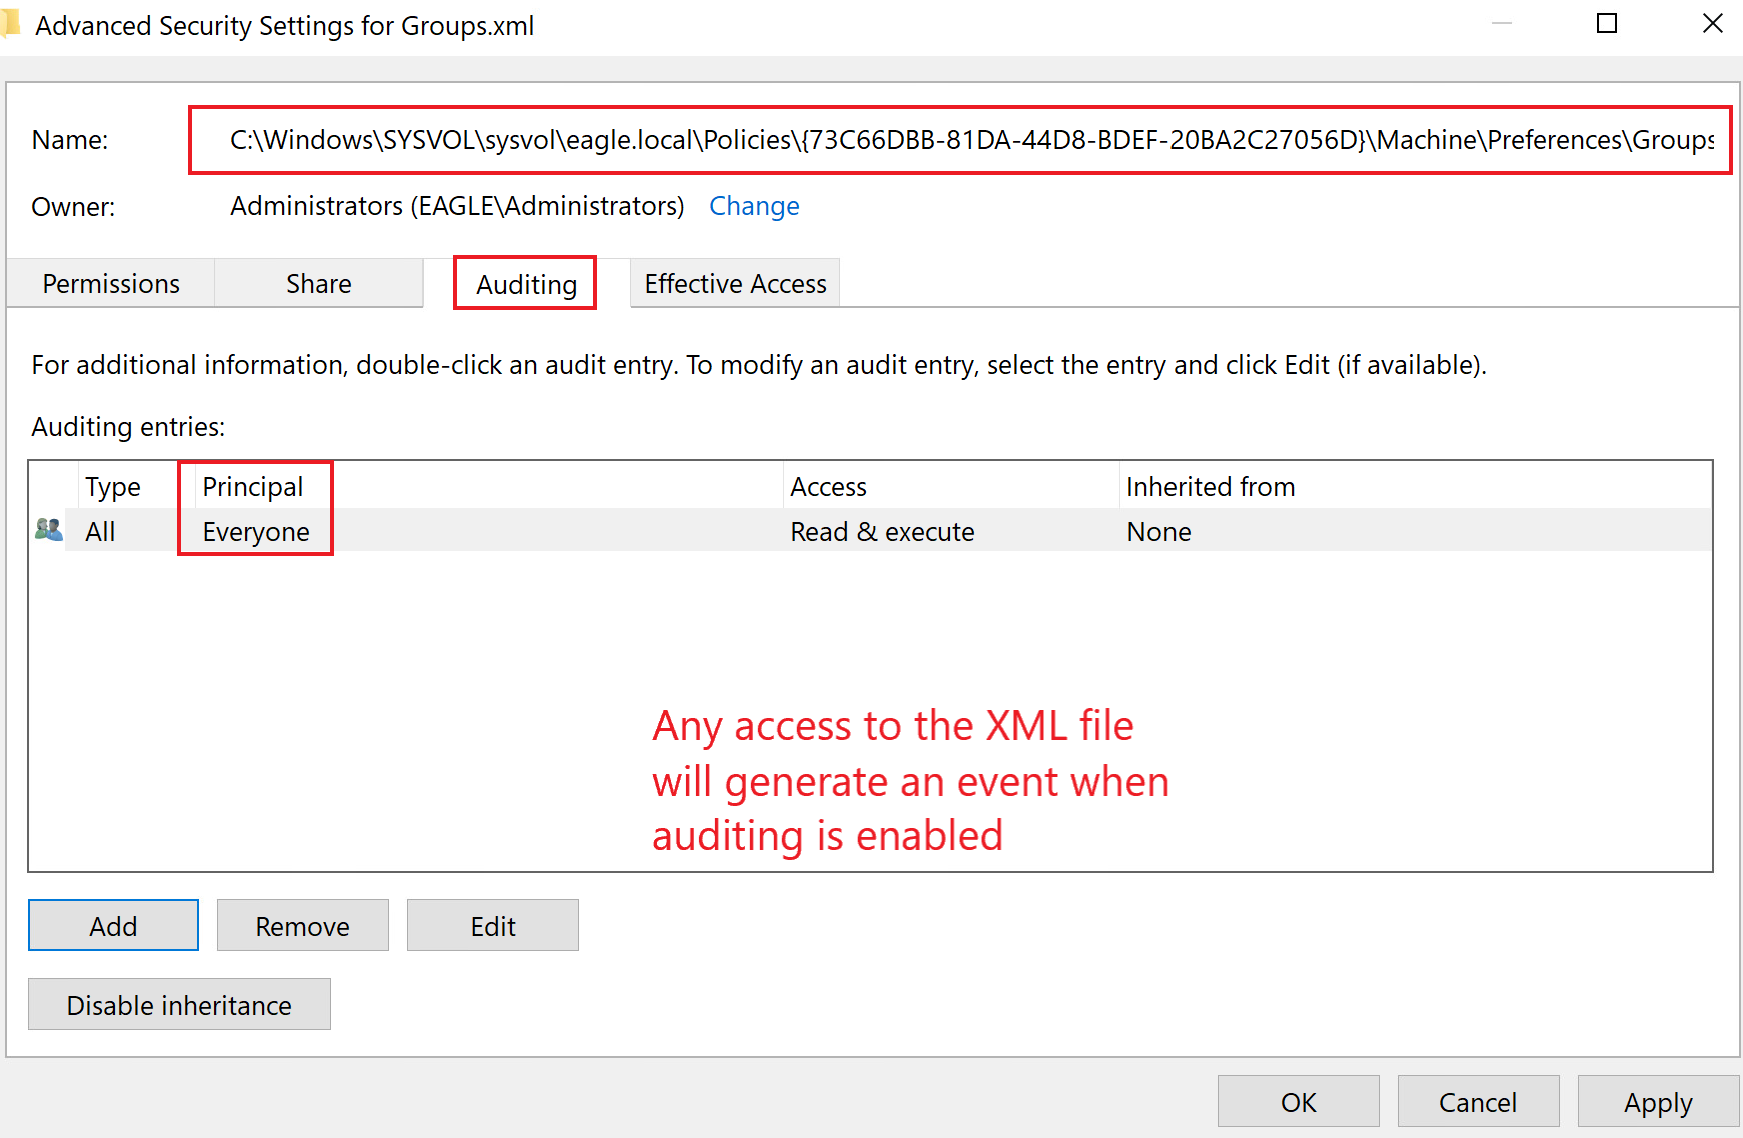Click the Change link to modify the owner
The image size is (1743, 1138).
(x=754, y=206)
